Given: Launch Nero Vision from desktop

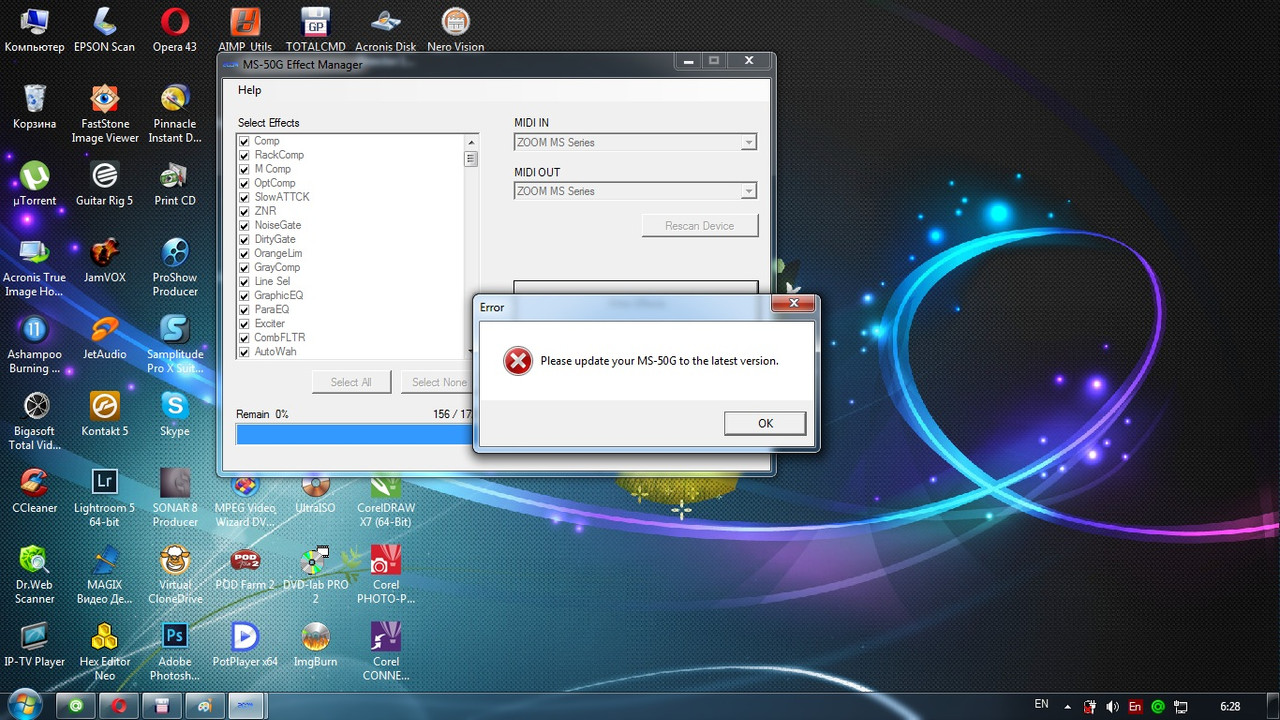Looking at the screenshot, I should click(455, 29).
